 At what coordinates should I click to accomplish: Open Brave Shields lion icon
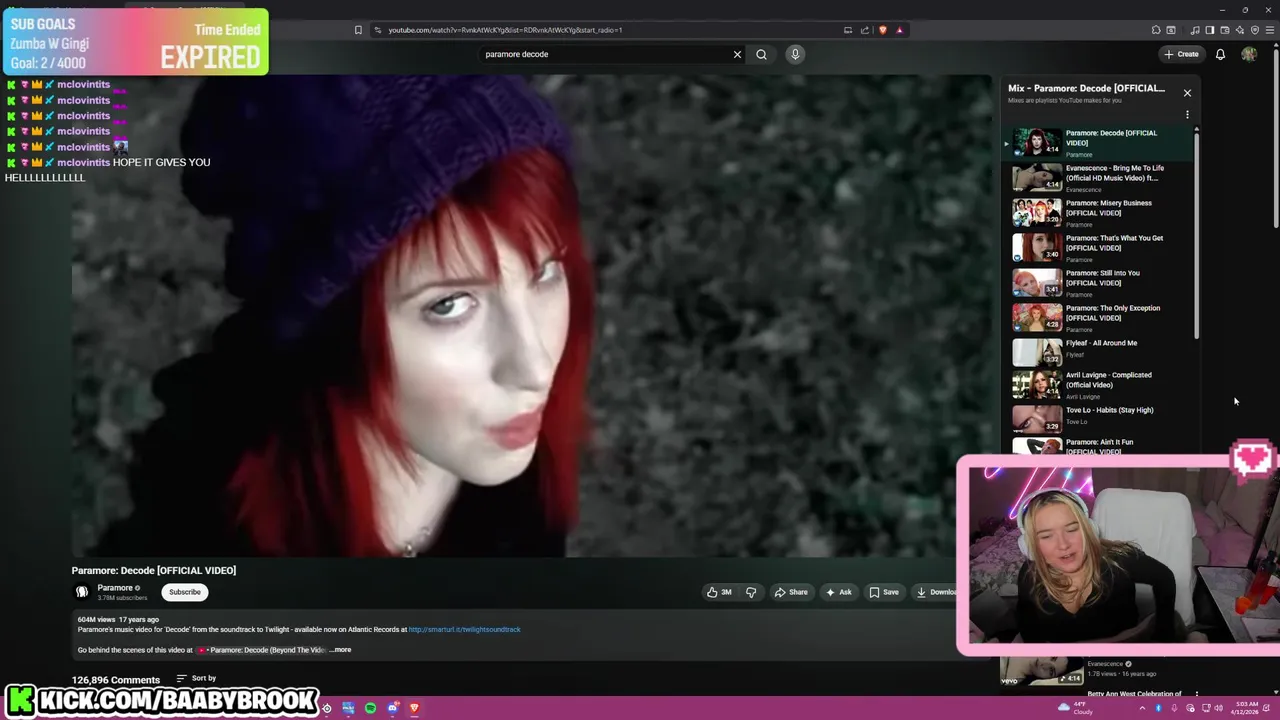(883, 30)
